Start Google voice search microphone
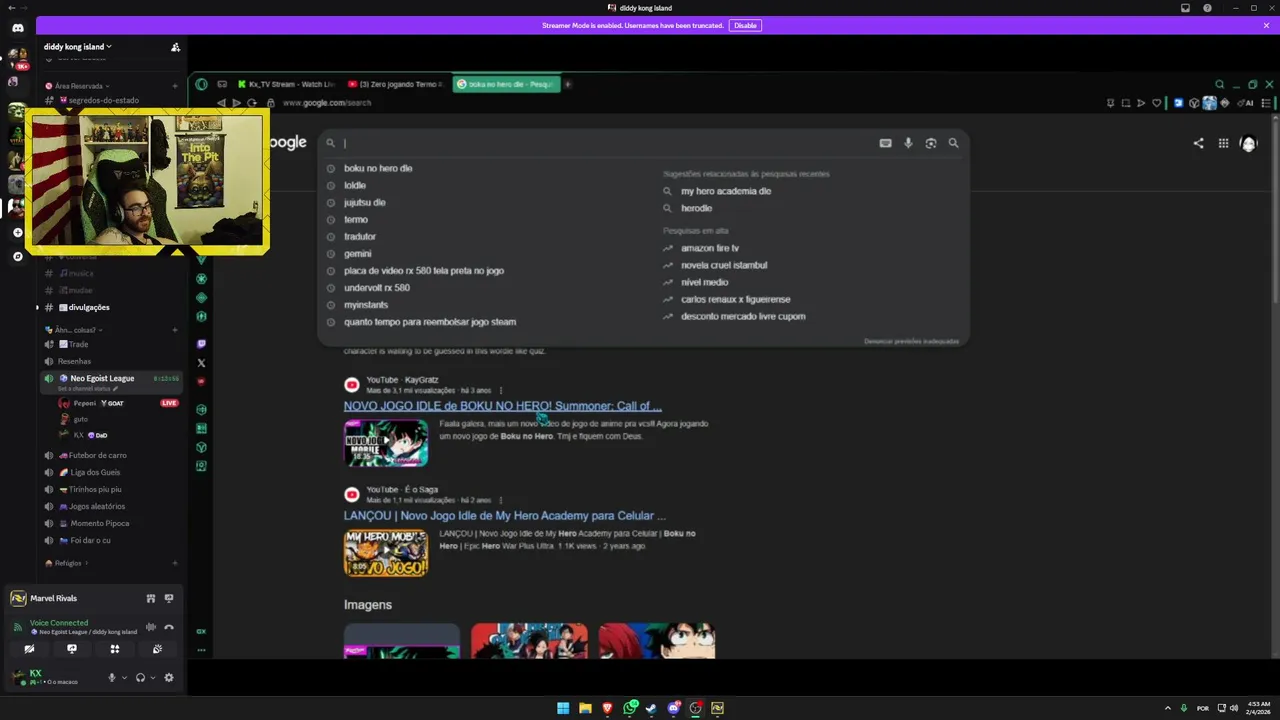This screenshot has width=1280, height=720. click(908, 143)
